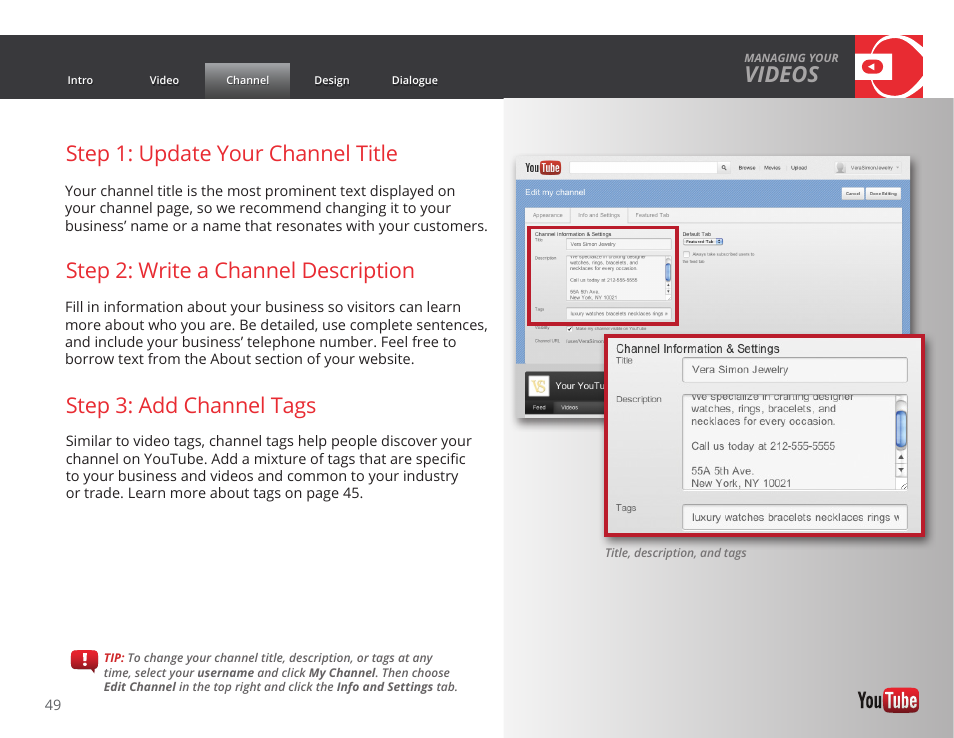Click the scroll up arrow in enlarged Description box
The height and width of the screenshot is (738, 954).
(x=901, y=456)
